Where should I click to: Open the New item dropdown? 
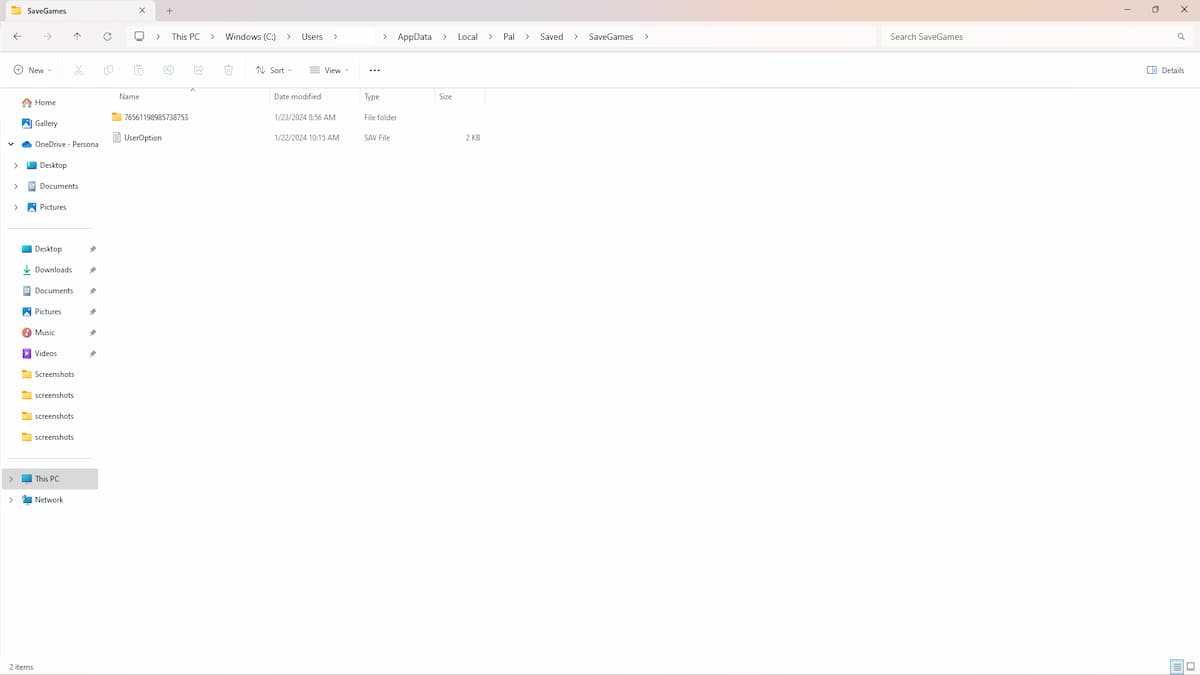[31, 70]
